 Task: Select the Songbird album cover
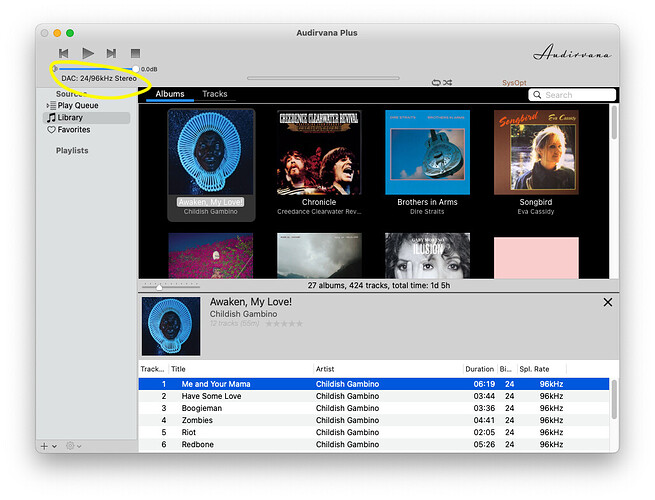(x=536, y=152)
